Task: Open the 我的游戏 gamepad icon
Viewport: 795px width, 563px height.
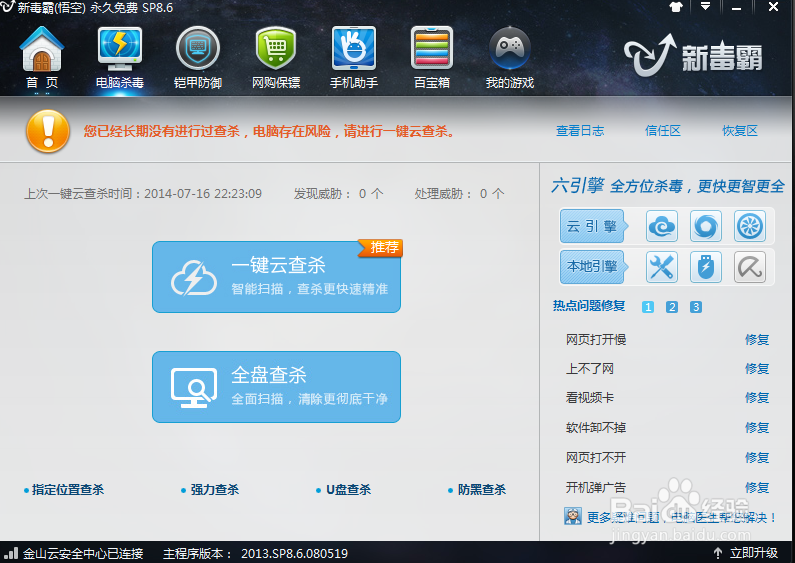Action: pos(510,48)
